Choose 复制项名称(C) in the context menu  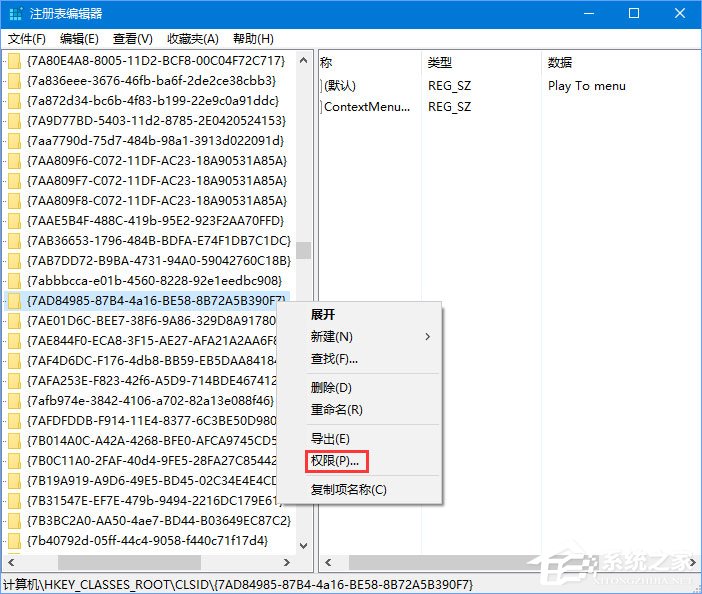pyautogui.click(x=349, y=490)
